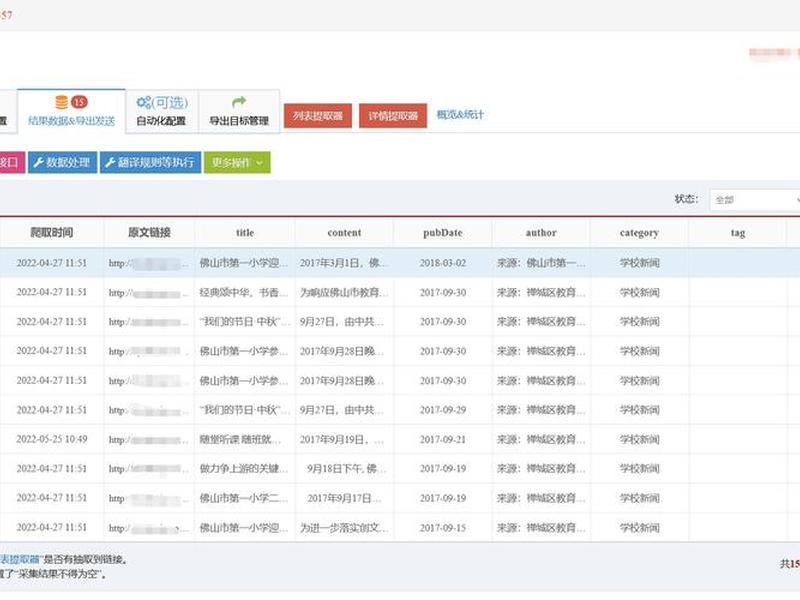Screen dimensions: 800x600
Task: Click the 爬取时间 column header
Action: coord(52,233)
